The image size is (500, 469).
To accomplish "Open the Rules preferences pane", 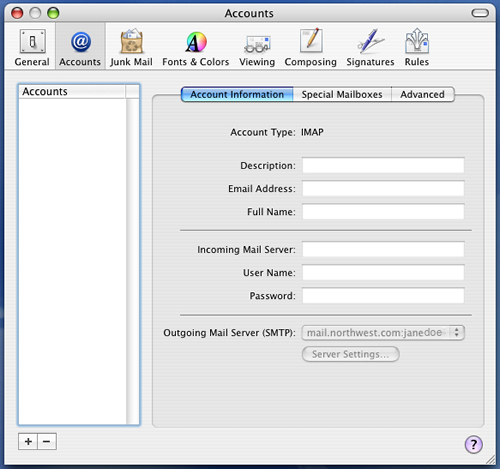I will [417, 47].
